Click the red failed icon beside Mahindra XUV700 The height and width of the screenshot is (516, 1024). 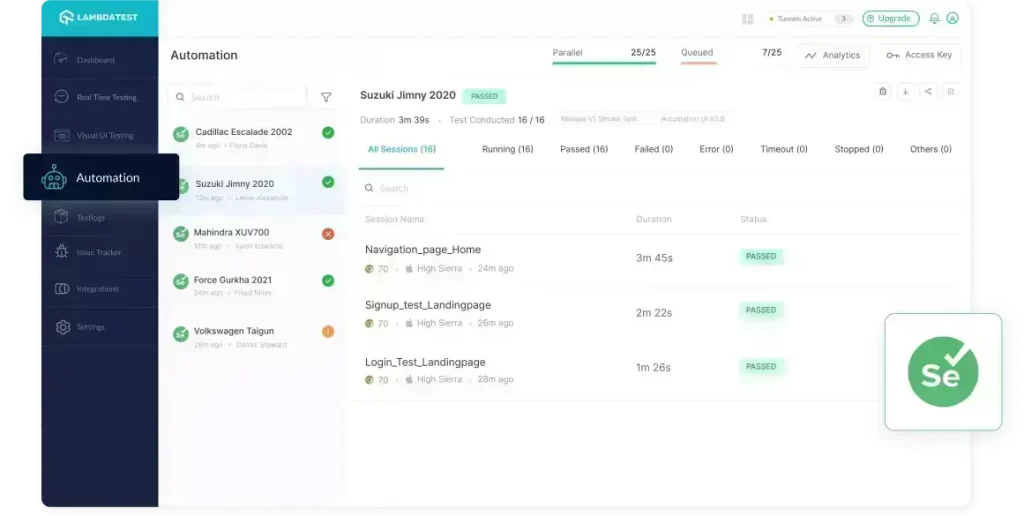[x=328, y=234]
